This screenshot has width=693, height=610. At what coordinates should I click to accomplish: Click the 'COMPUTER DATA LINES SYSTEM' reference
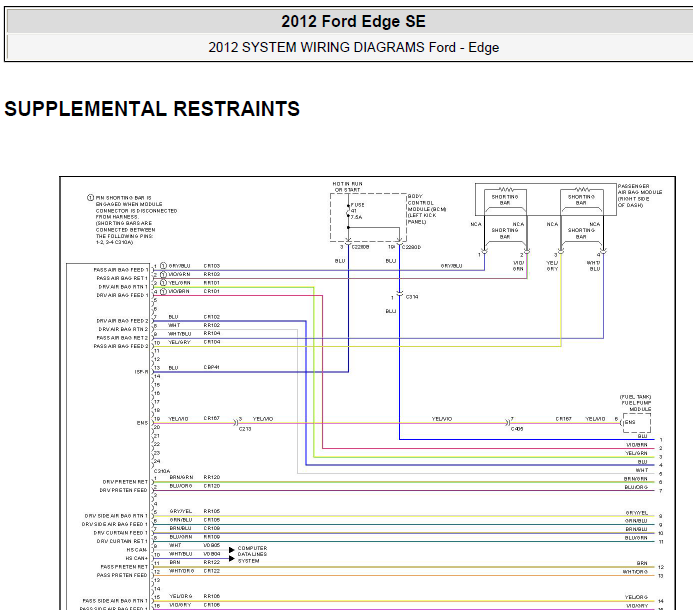pos(252,554)
